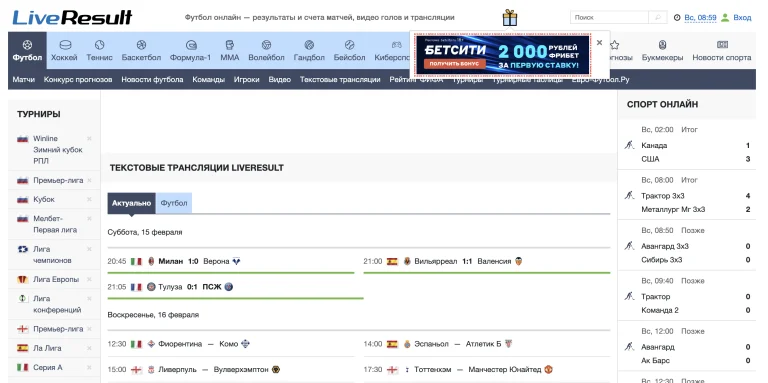
Task: Open the Baseball section icon
Action: point(349,45)
